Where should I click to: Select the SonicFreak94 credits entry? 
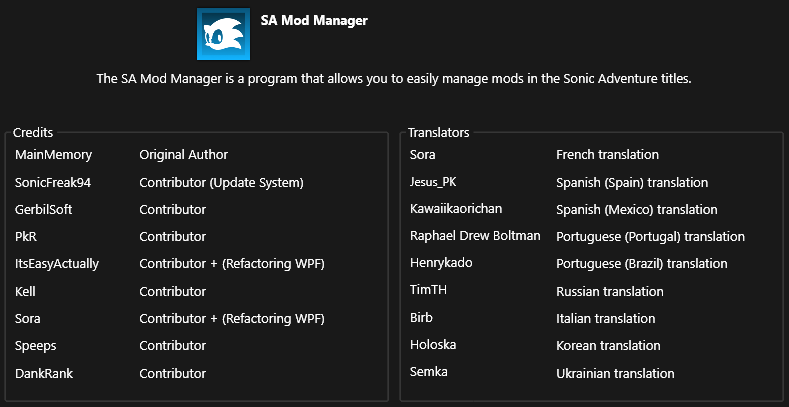coord(61,182)
